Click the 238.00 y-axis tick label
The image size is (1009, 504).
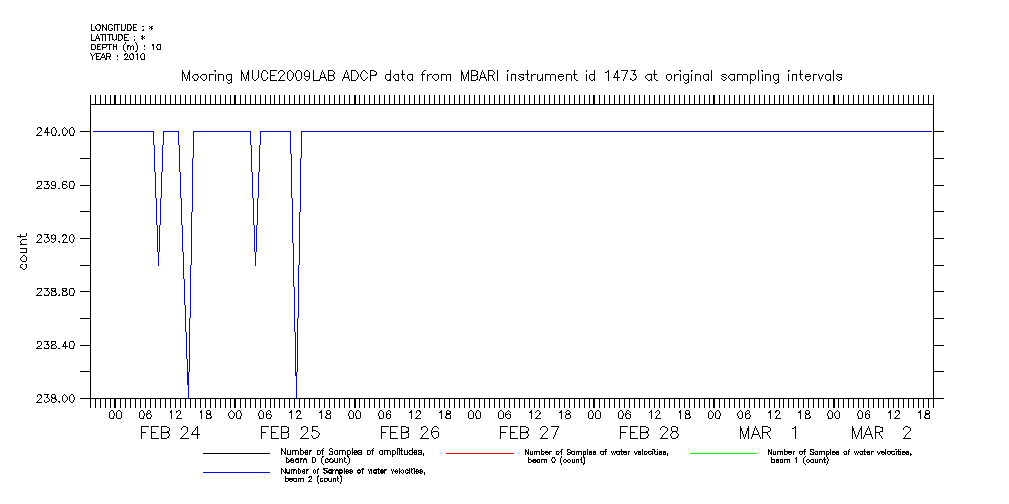click(57, 399)
